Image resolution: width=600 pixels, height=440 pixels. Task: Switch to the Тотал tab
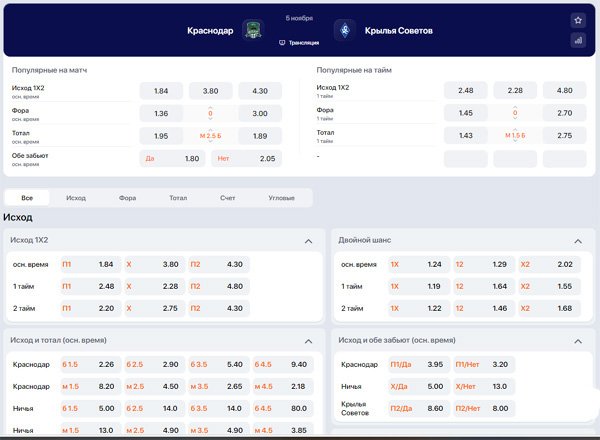click(178, 198)
